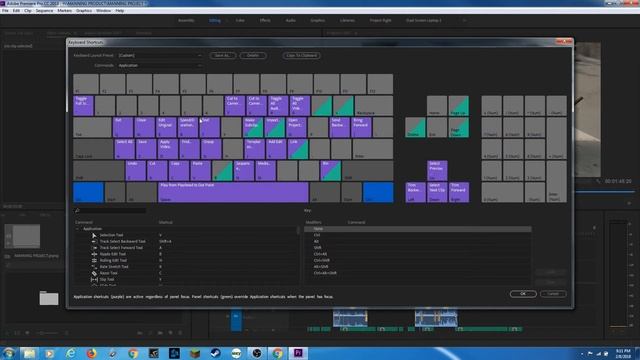Click the clock in the system tray

pyautogui.click(x=623, y=353)
